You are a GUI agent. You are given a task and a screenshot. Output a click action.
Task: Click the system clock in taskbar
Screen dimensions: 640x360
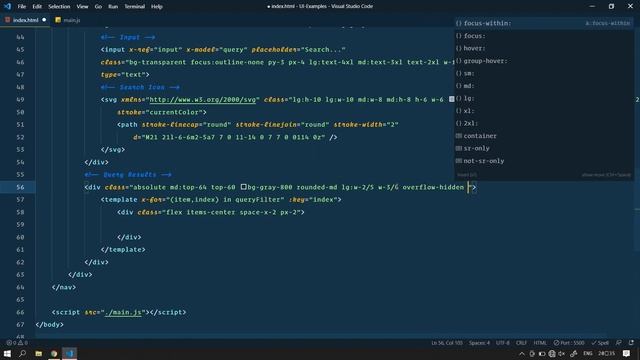pyautogui.click(x=607, y=353)
